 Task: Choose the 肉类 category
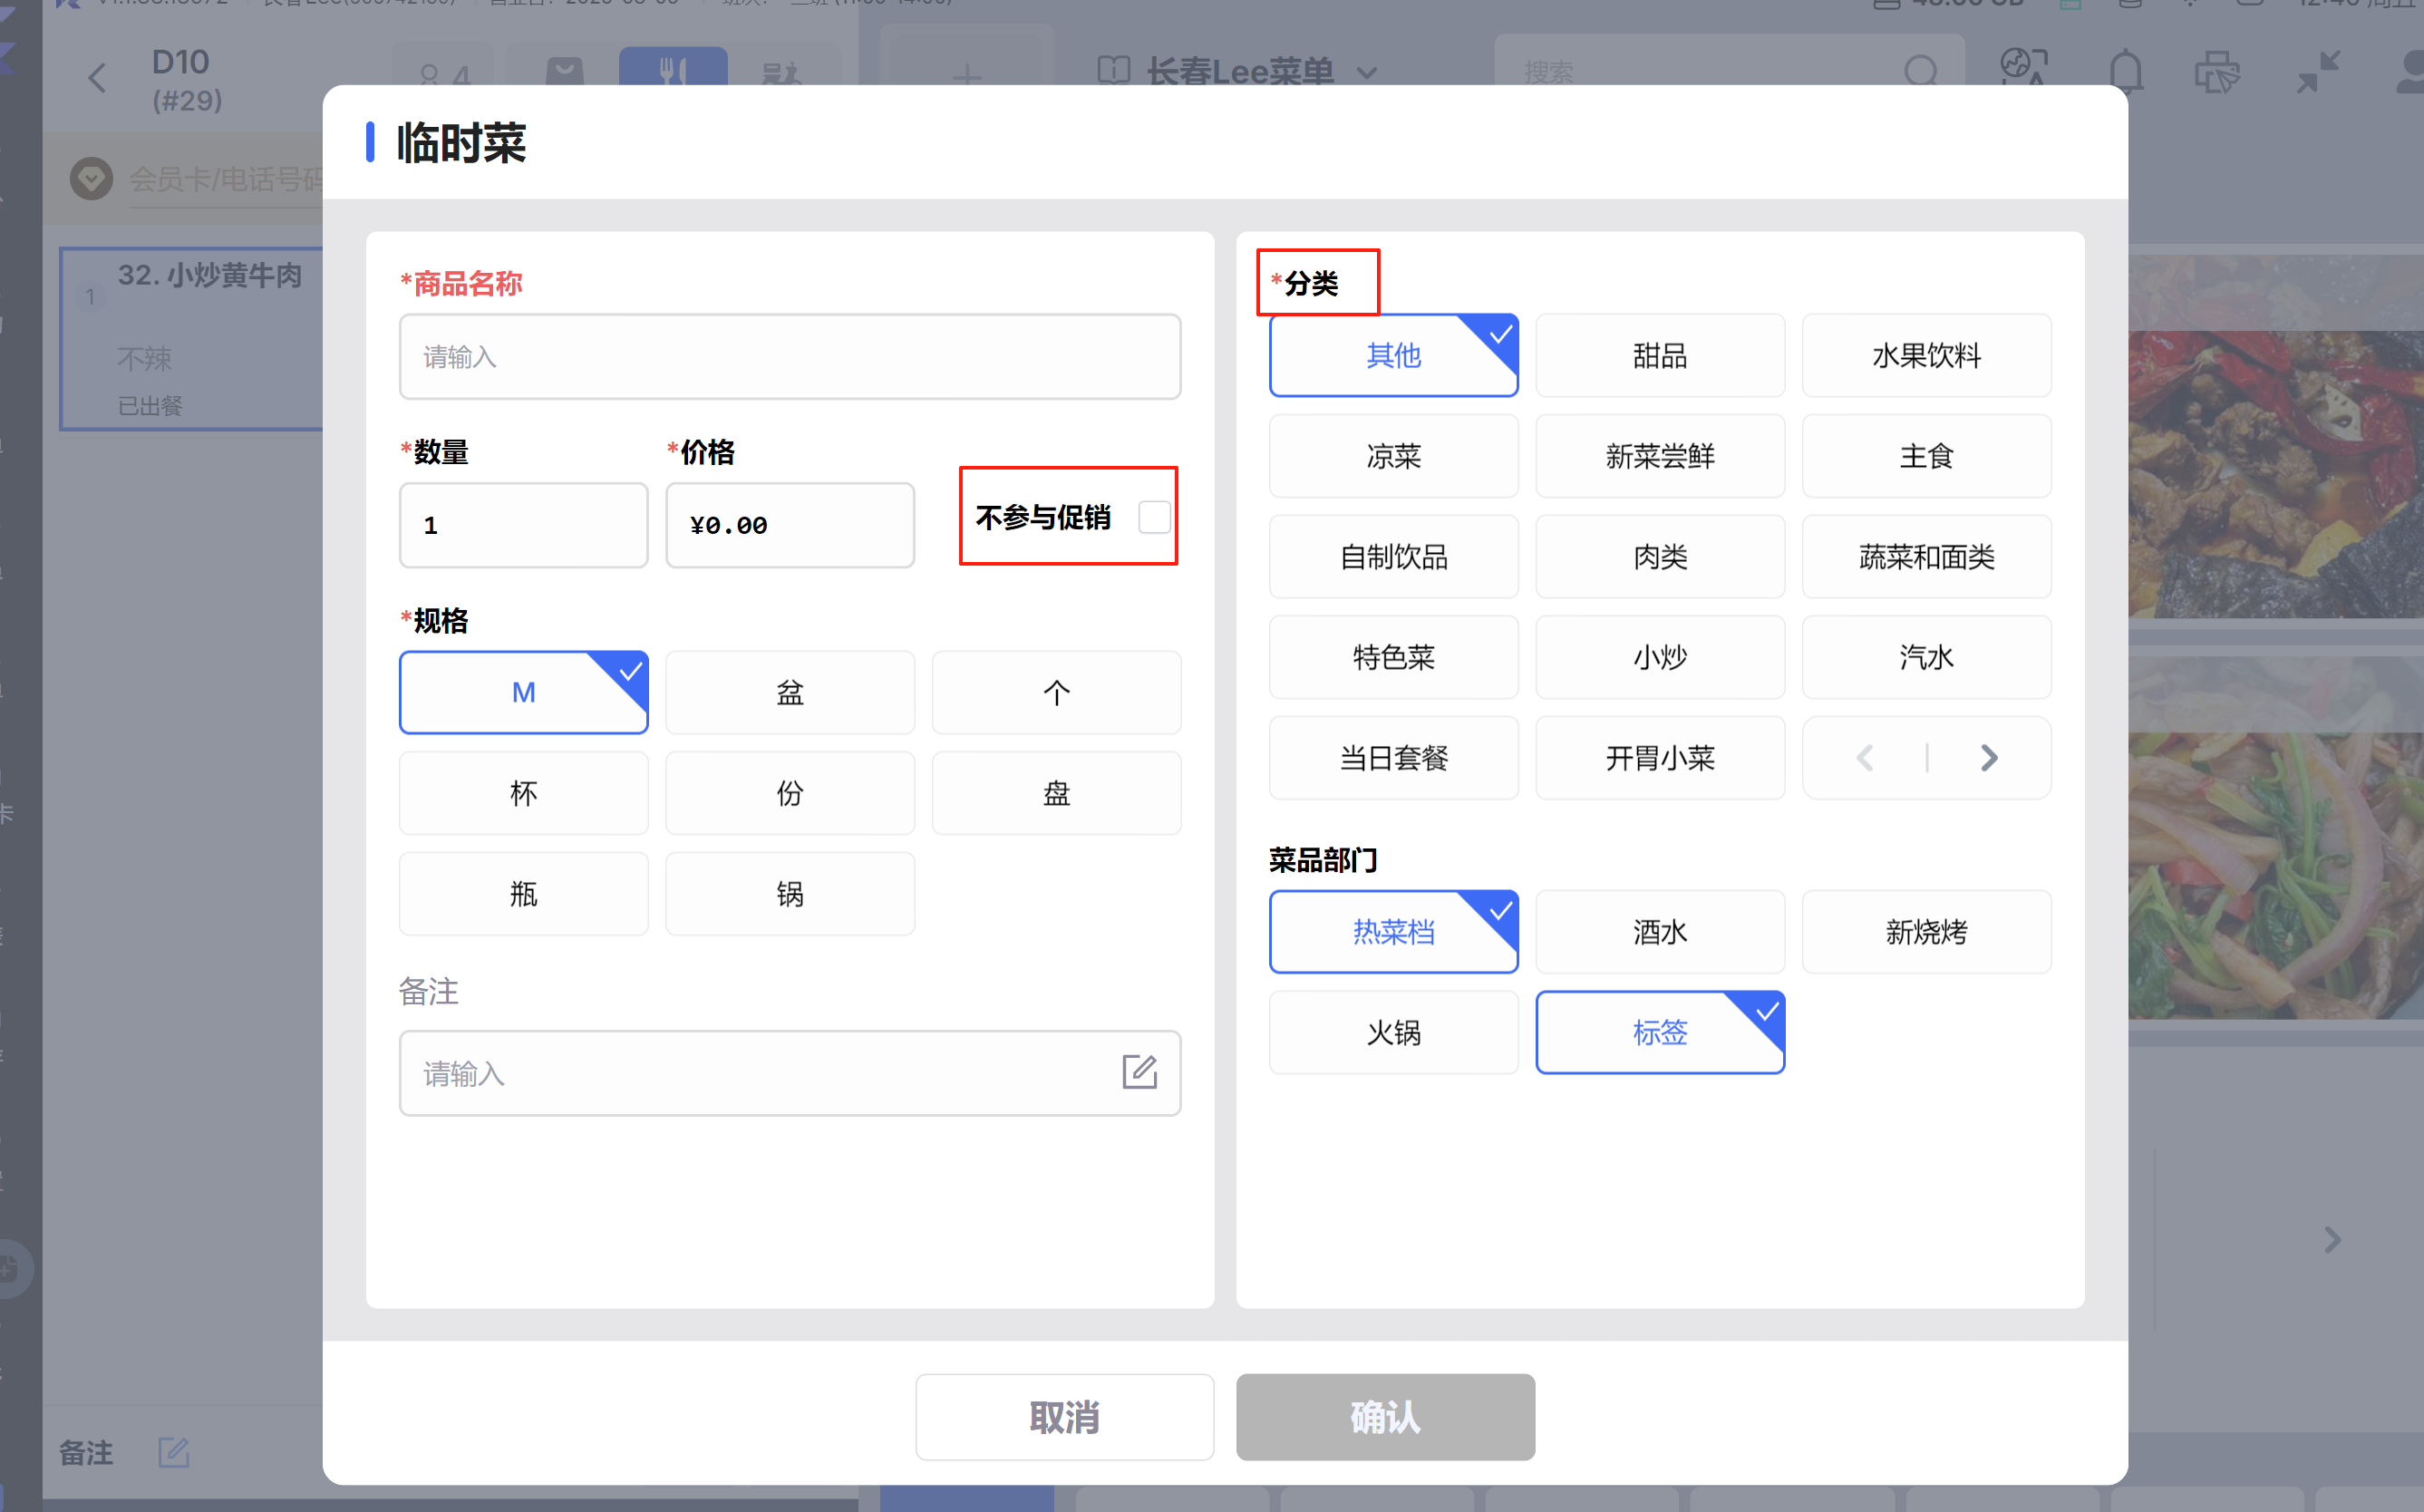[1660, 557]
